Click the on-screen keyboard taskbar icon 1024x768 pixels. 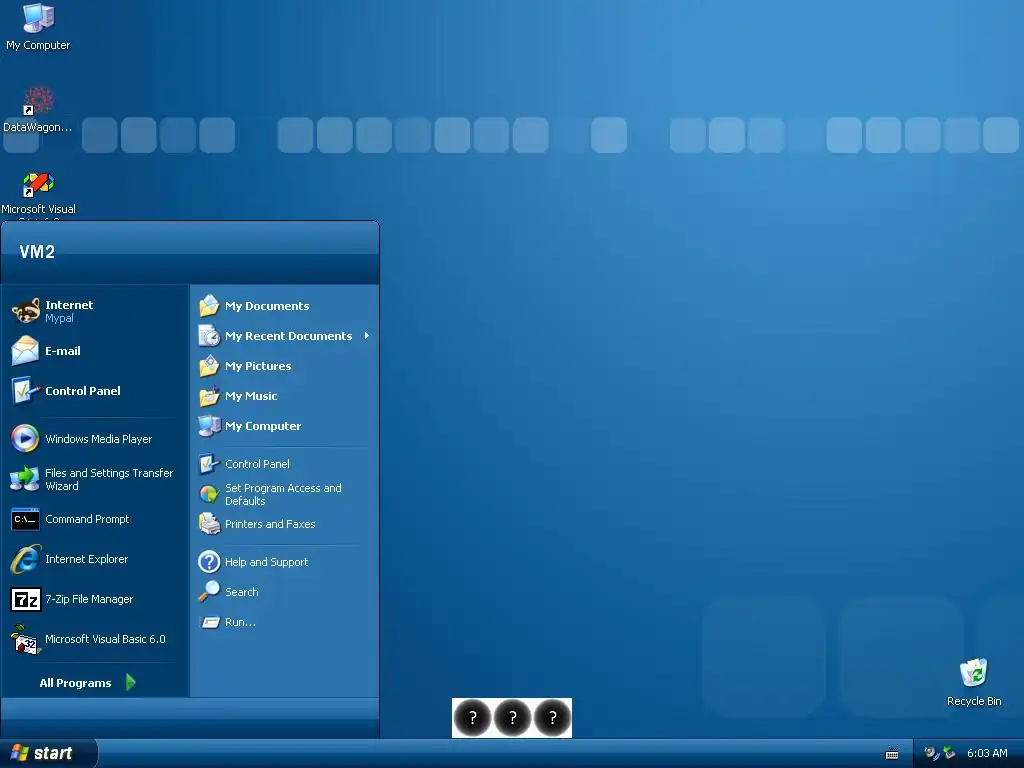[891, 754]
